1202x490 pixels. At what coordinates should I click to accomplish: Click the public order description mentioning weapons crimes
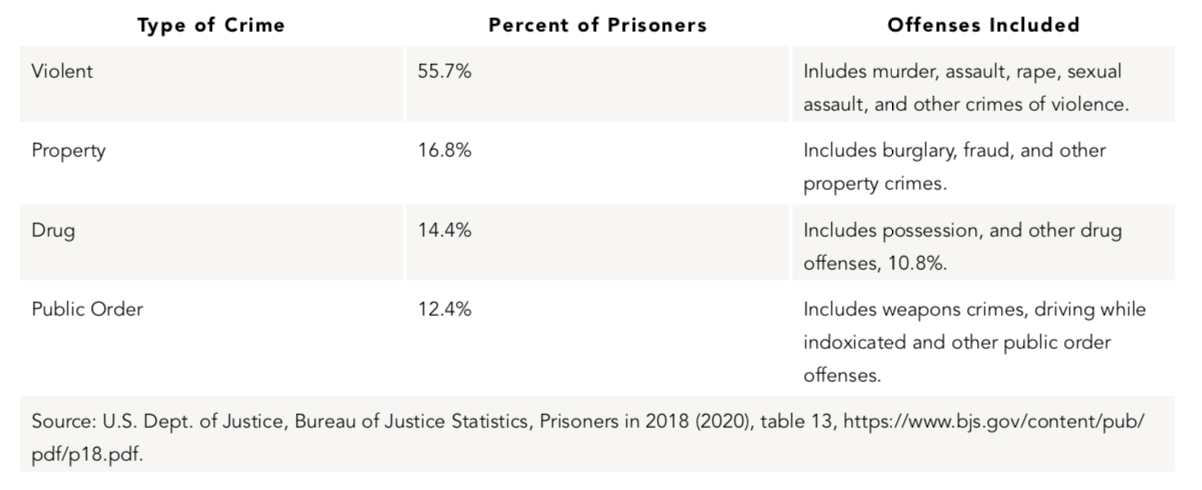tap(974, 342)
